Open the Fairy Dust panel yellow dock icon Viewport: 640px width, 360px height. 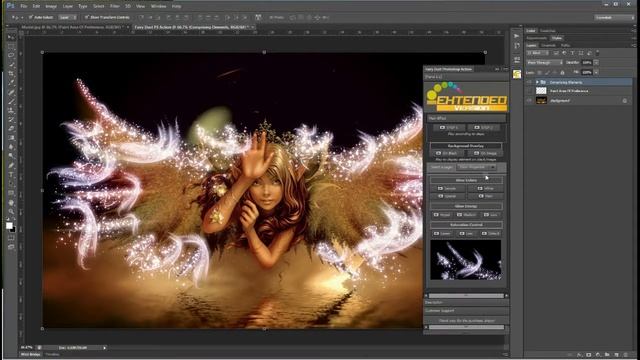pyautogui.click(x=517, y=74)
